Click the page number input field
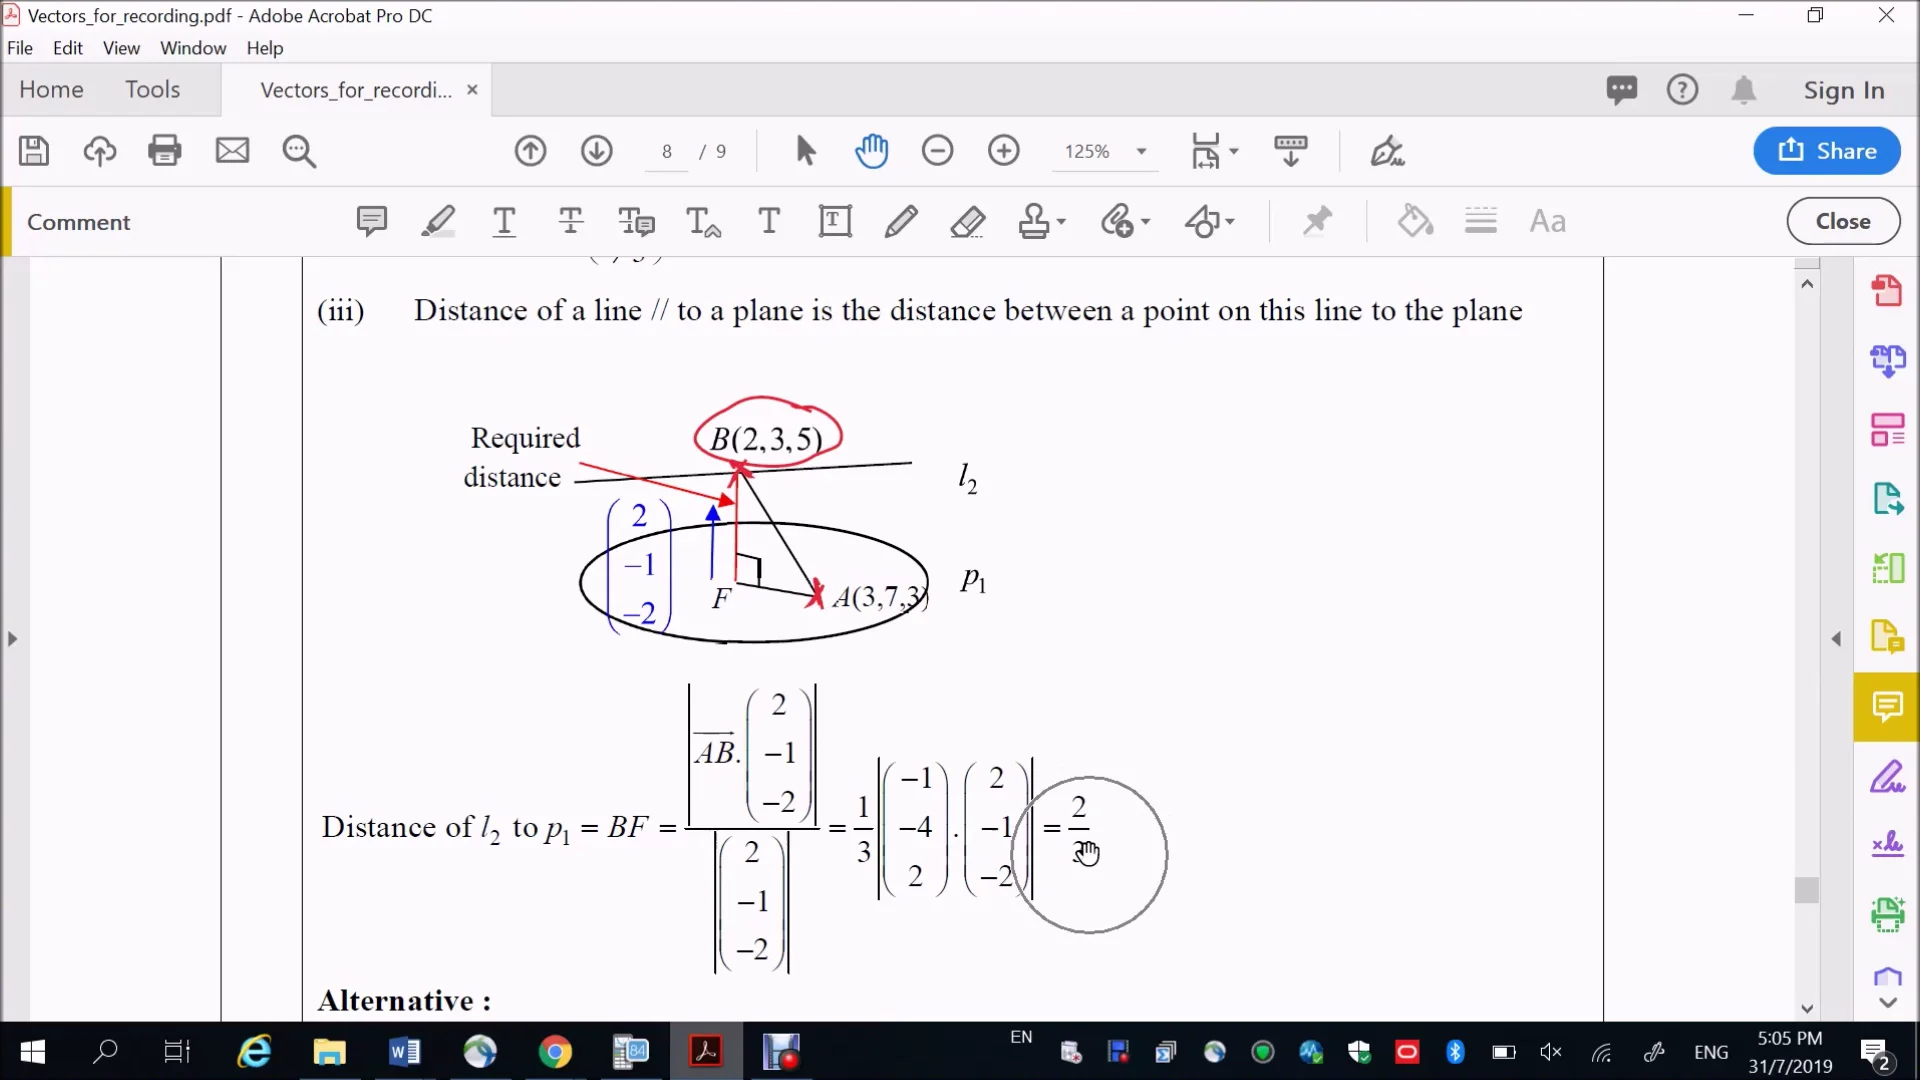 click(667, 152)
